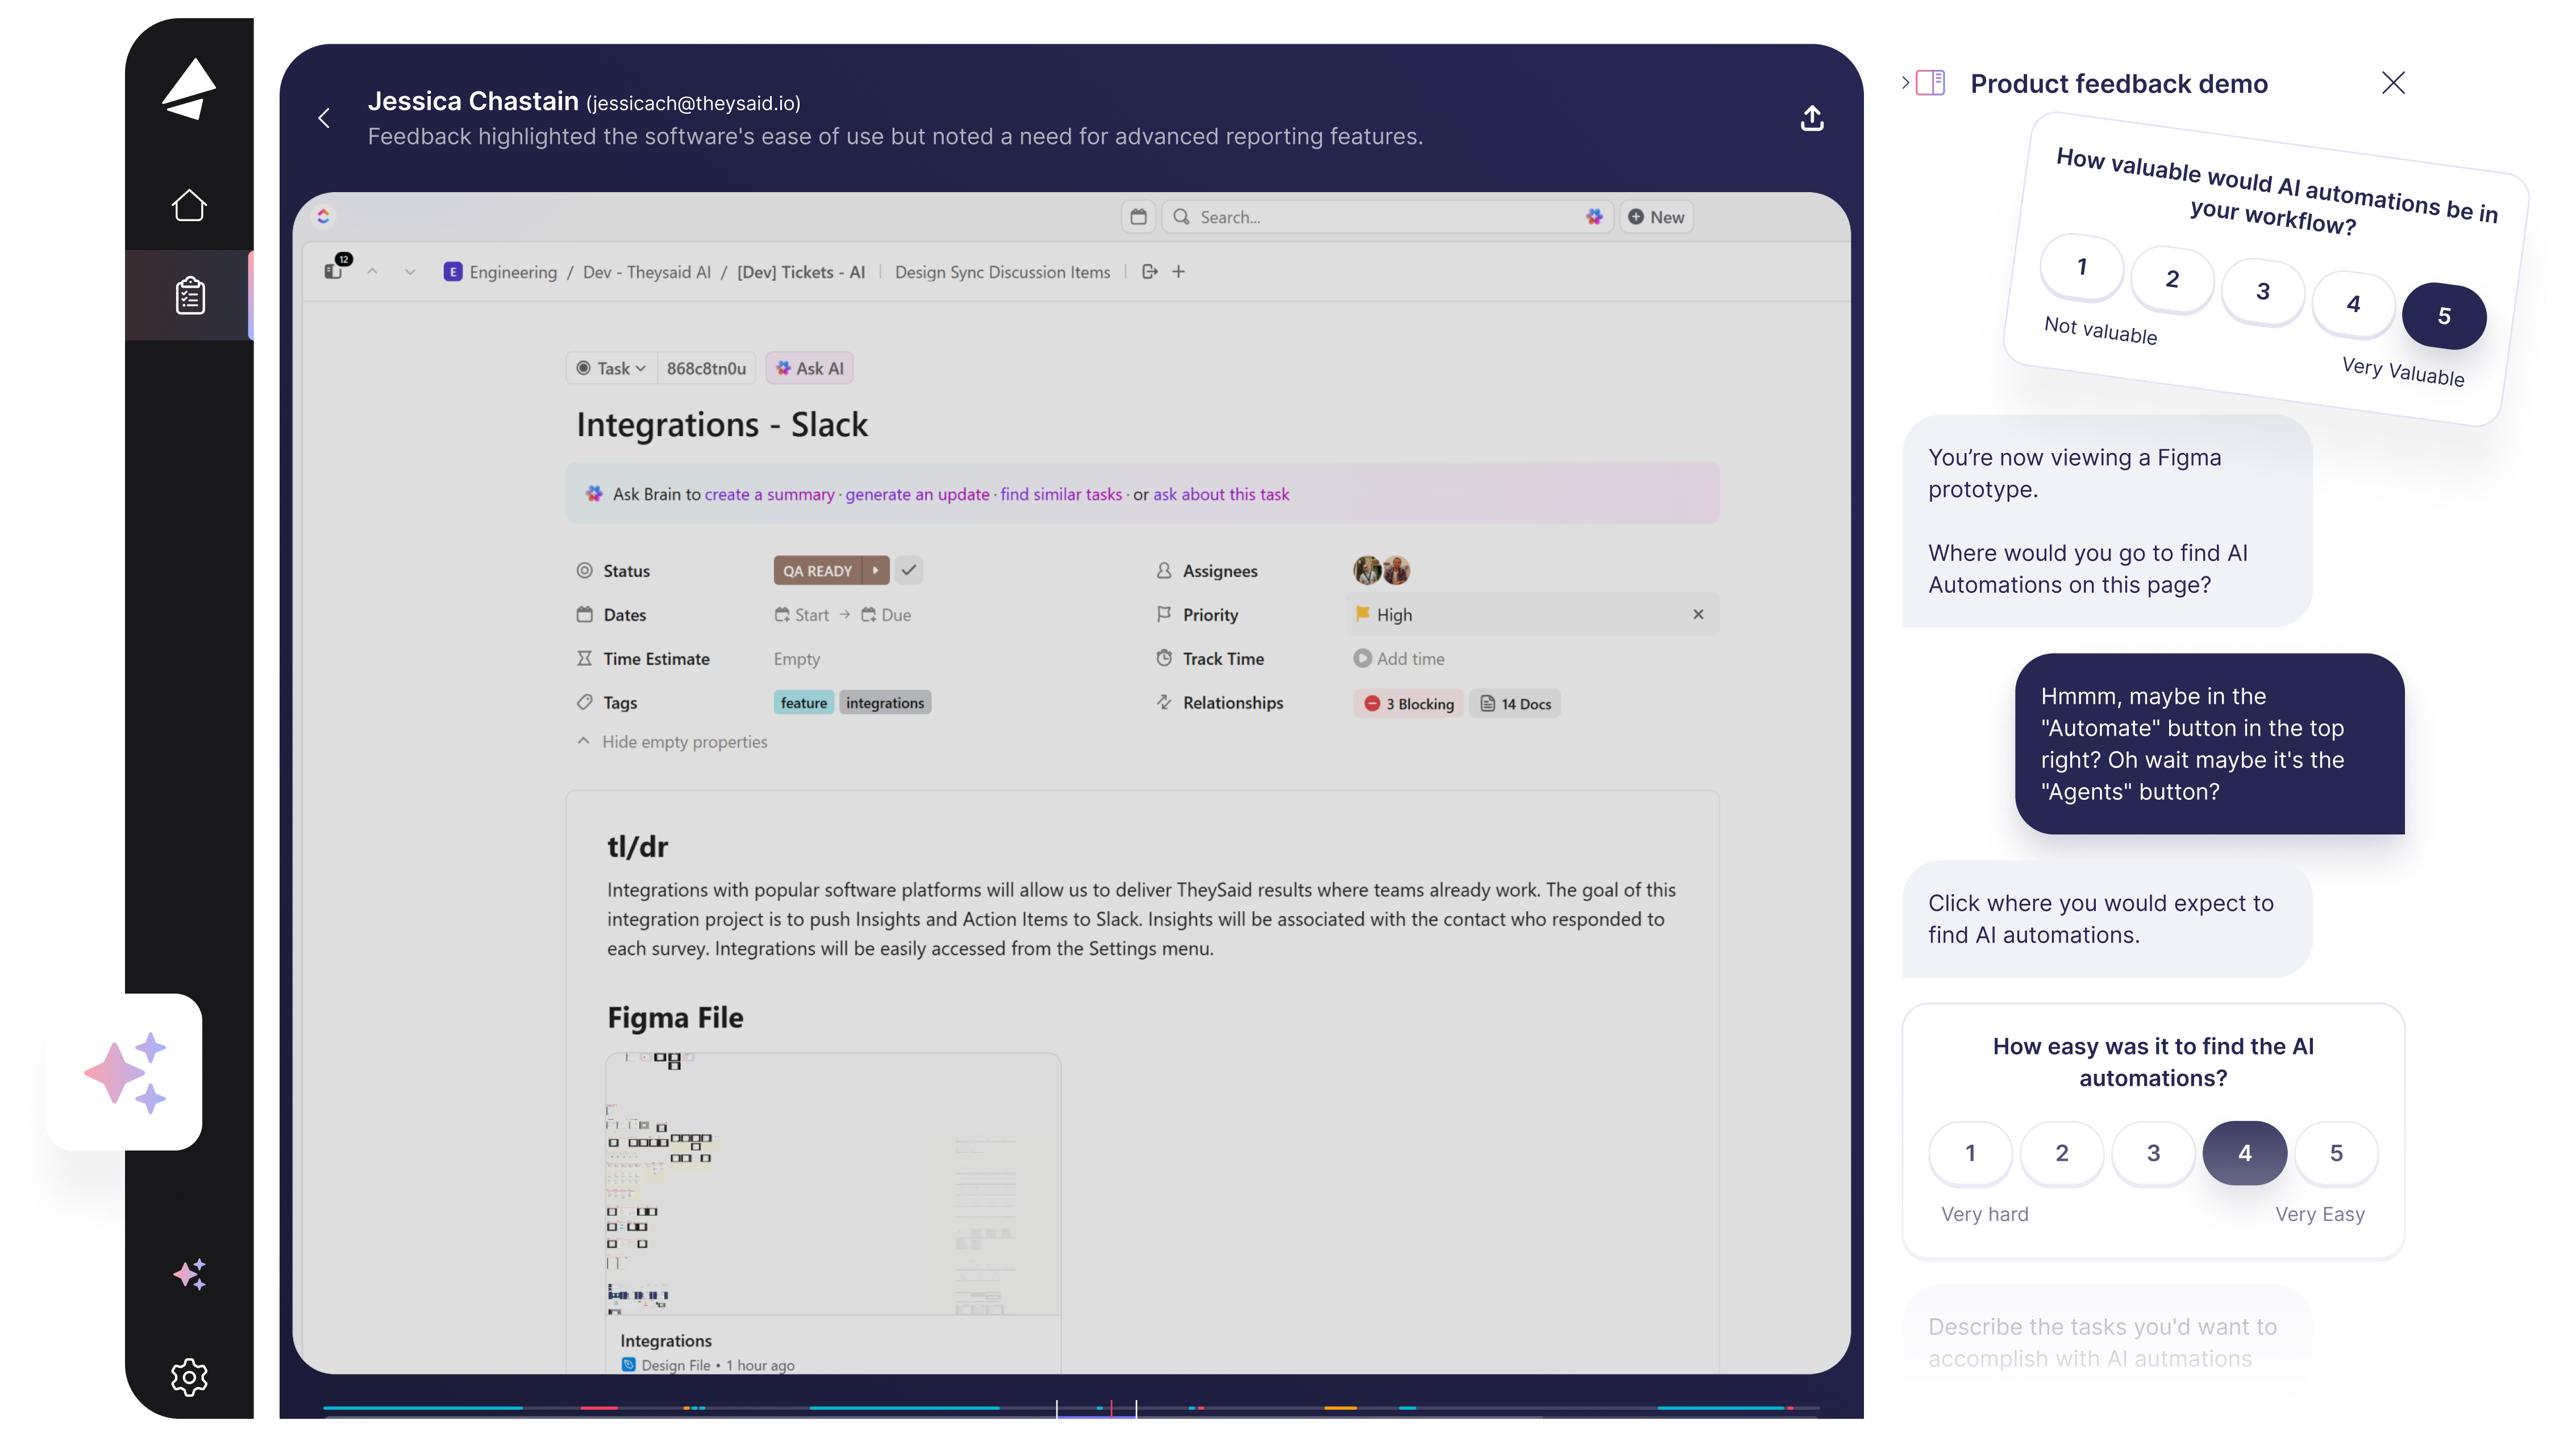Select rating 5 for easy to find
Image resolution: width=2576 pixels, height=1437 pixels.
coord(2336,1153)
